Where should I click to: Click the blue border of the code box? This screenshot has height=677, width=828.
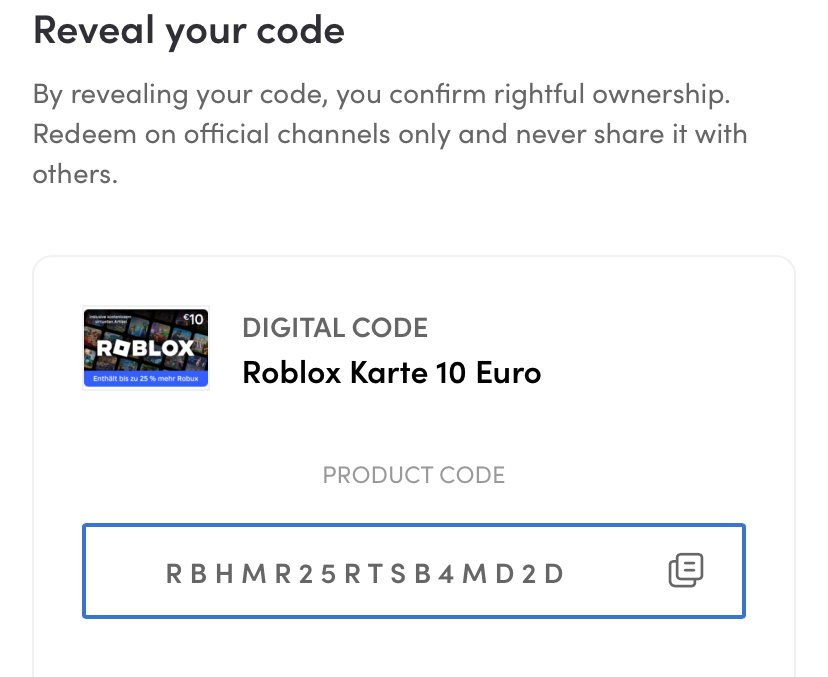click(414, 525)
